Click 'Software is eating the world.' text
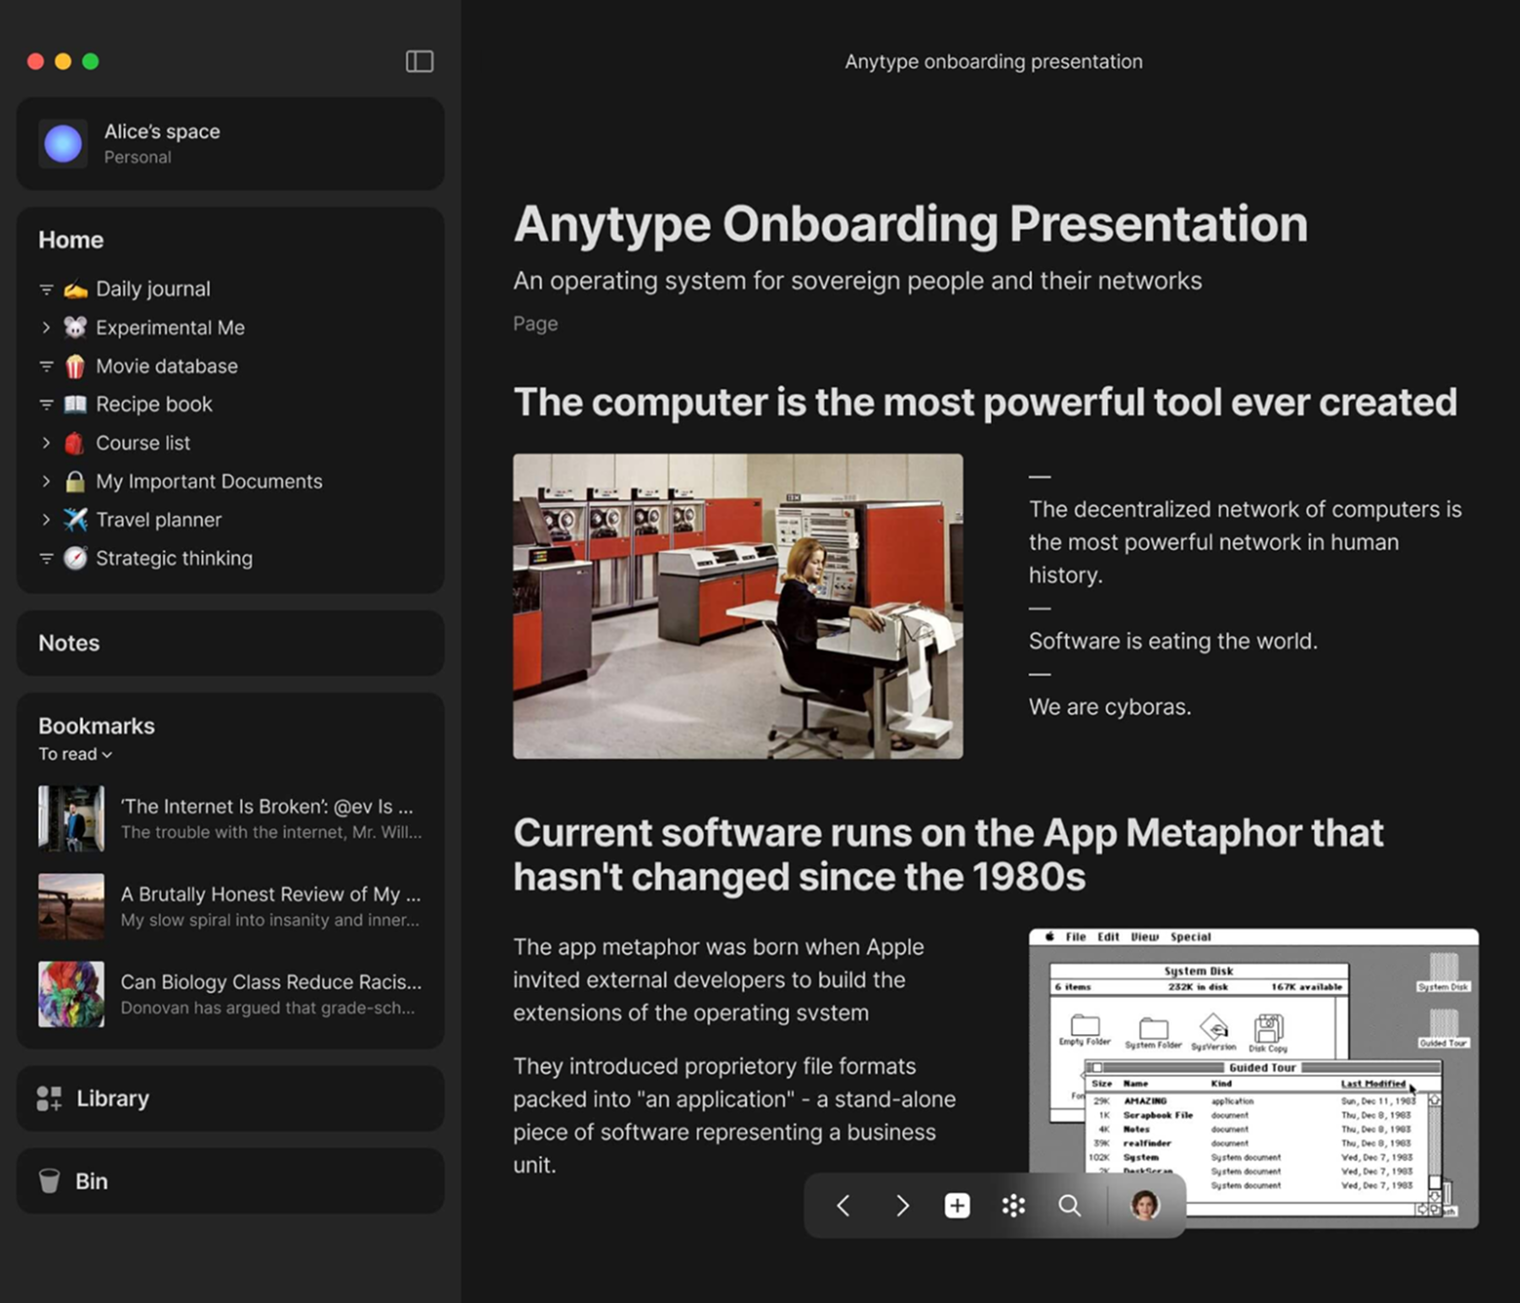Viewport: 1520px width, 1303px height. click(1173, 641)
